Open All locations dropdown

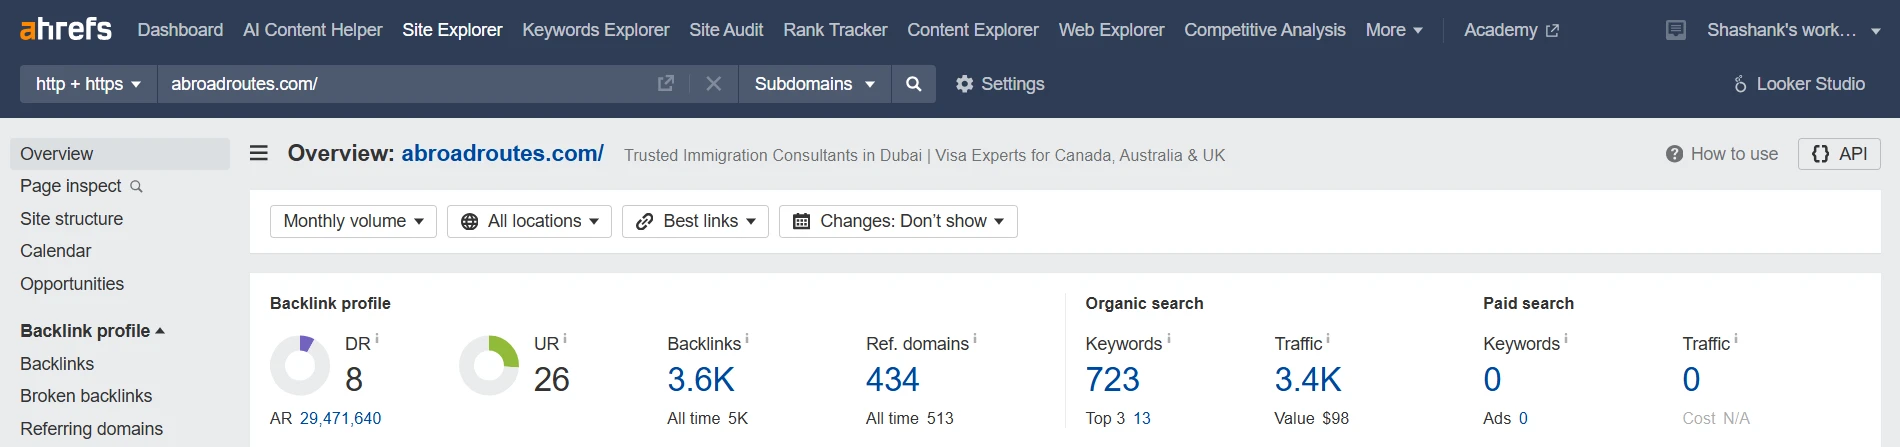point(529,221)
